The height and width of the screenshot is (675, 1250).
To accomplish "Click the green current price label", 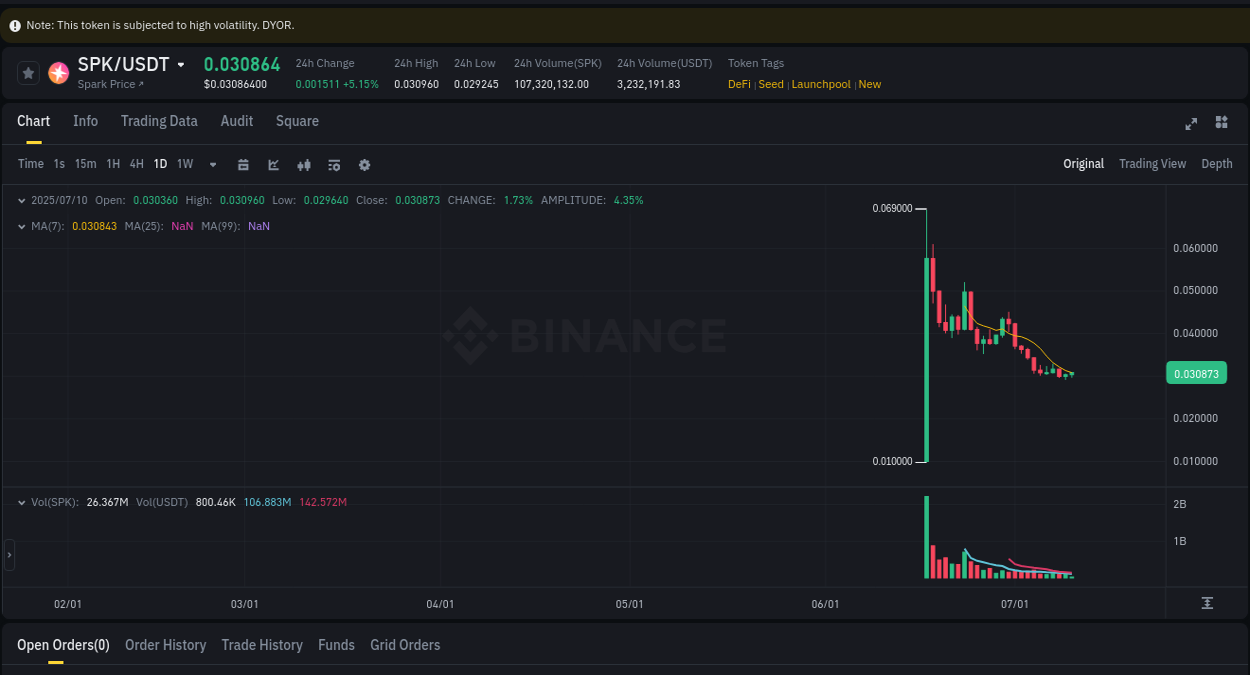I will pos(1196,372).
